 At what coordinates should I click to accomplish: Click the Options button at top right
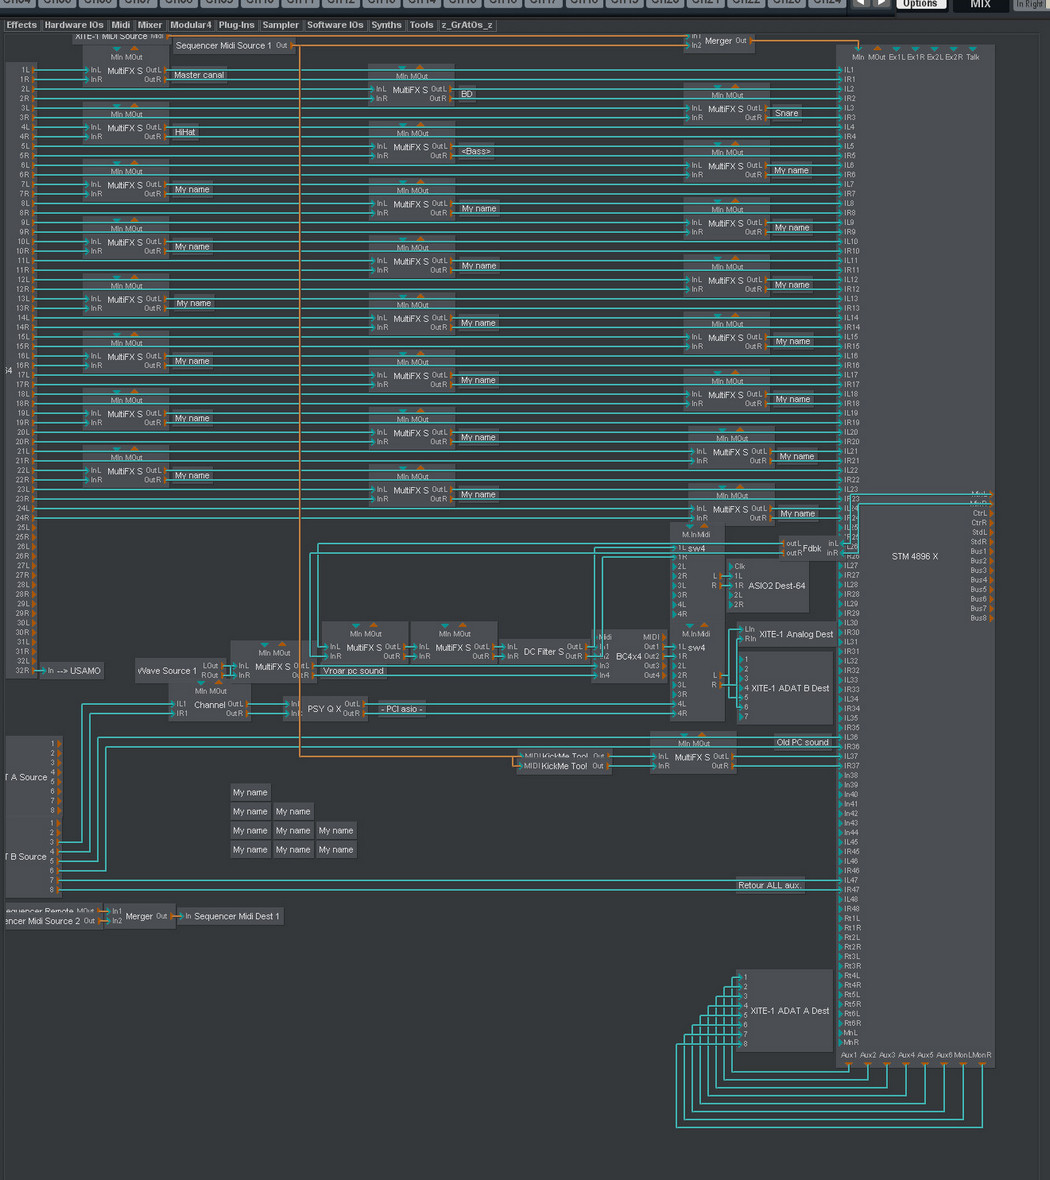click(919, 4)
